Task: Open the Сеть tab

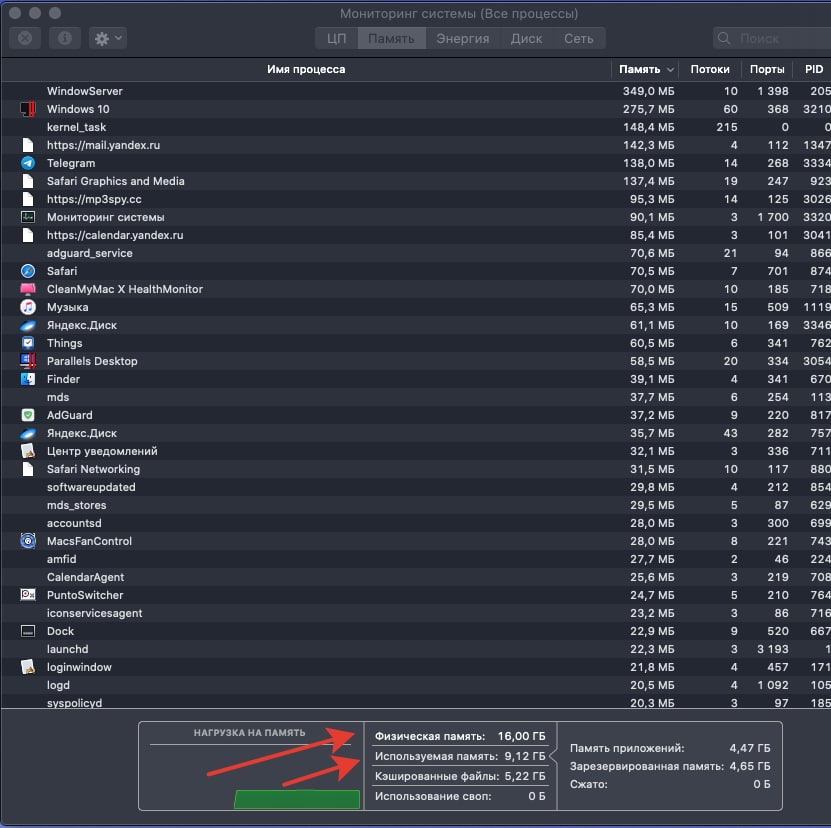Action: [x=578, y=39]
